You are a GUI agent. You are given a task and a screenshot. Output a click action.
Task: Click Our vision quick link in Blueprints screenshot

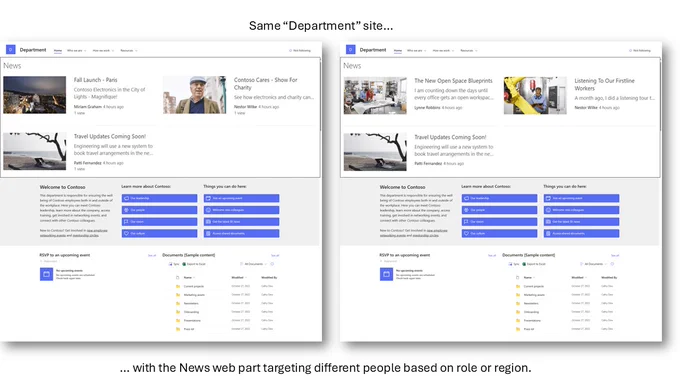pyautogui.click(x=499, y=222)
